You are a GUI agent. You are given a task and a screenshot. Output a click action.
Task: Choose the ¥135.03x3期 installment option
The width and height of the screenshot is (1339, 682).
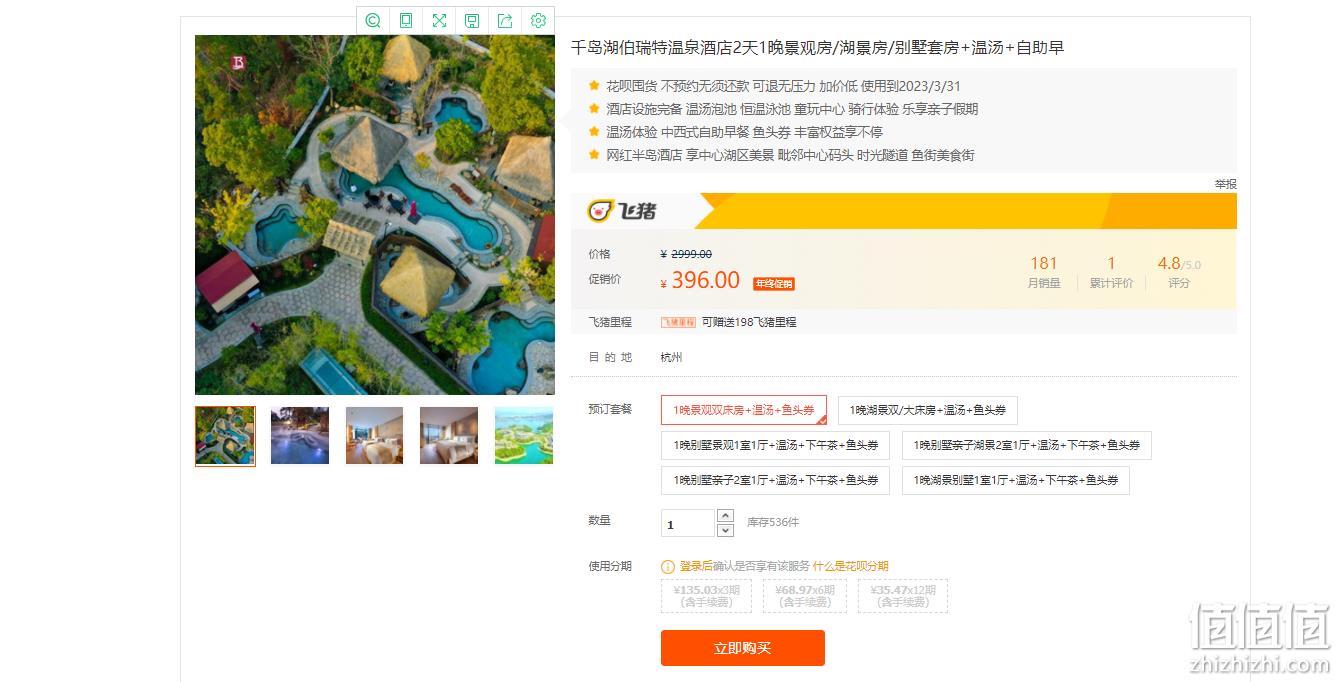(706, 596)
